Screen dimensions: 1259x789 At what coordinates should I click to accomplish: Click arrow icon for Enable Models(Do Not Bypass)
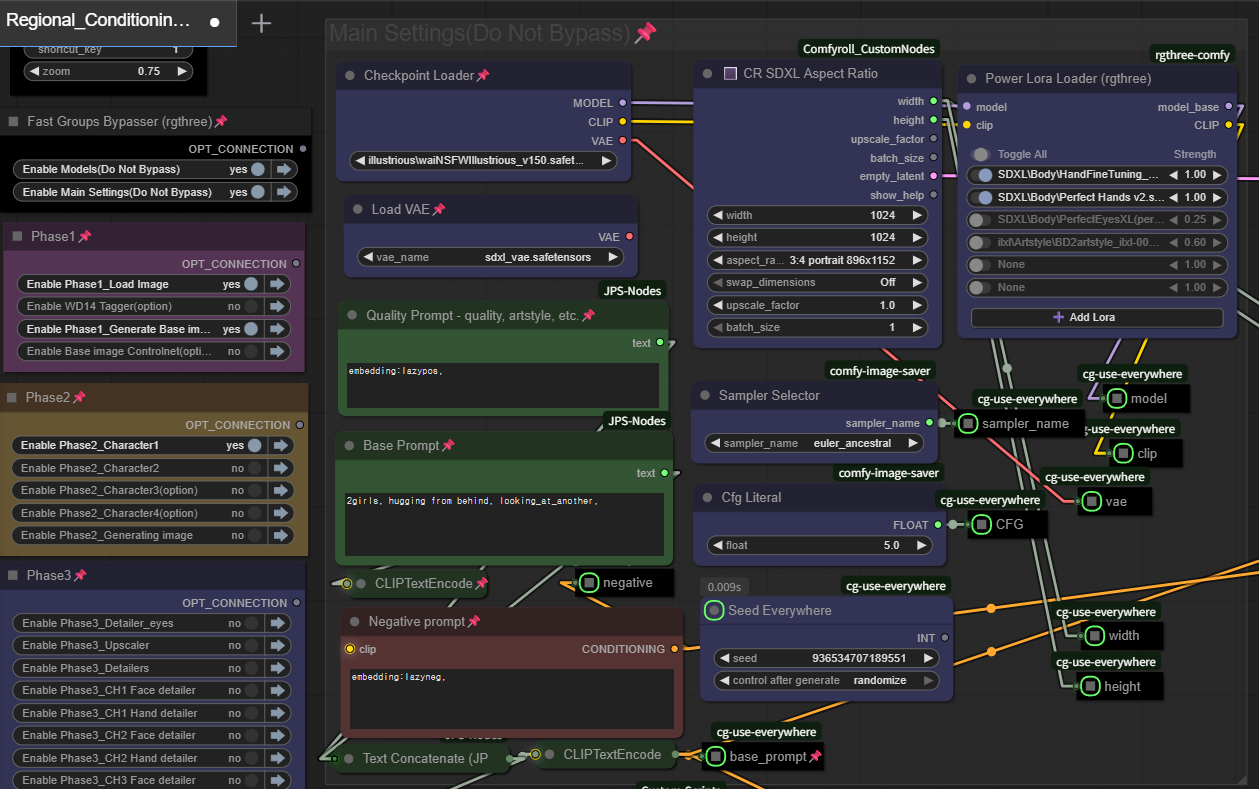(x=286, y=169)
